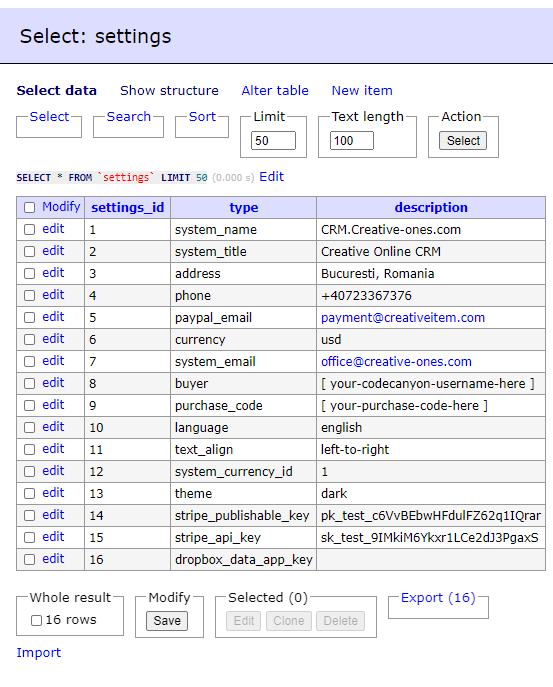The image size is (553, 687).
Task: Check the 16 rows whole result box
Action: 36,620
